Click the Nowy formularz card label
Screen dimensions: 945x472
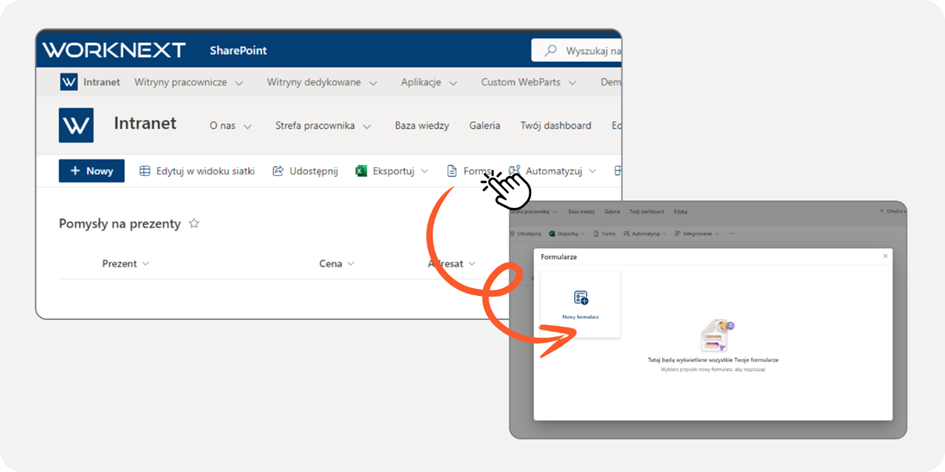coord(580,316)
